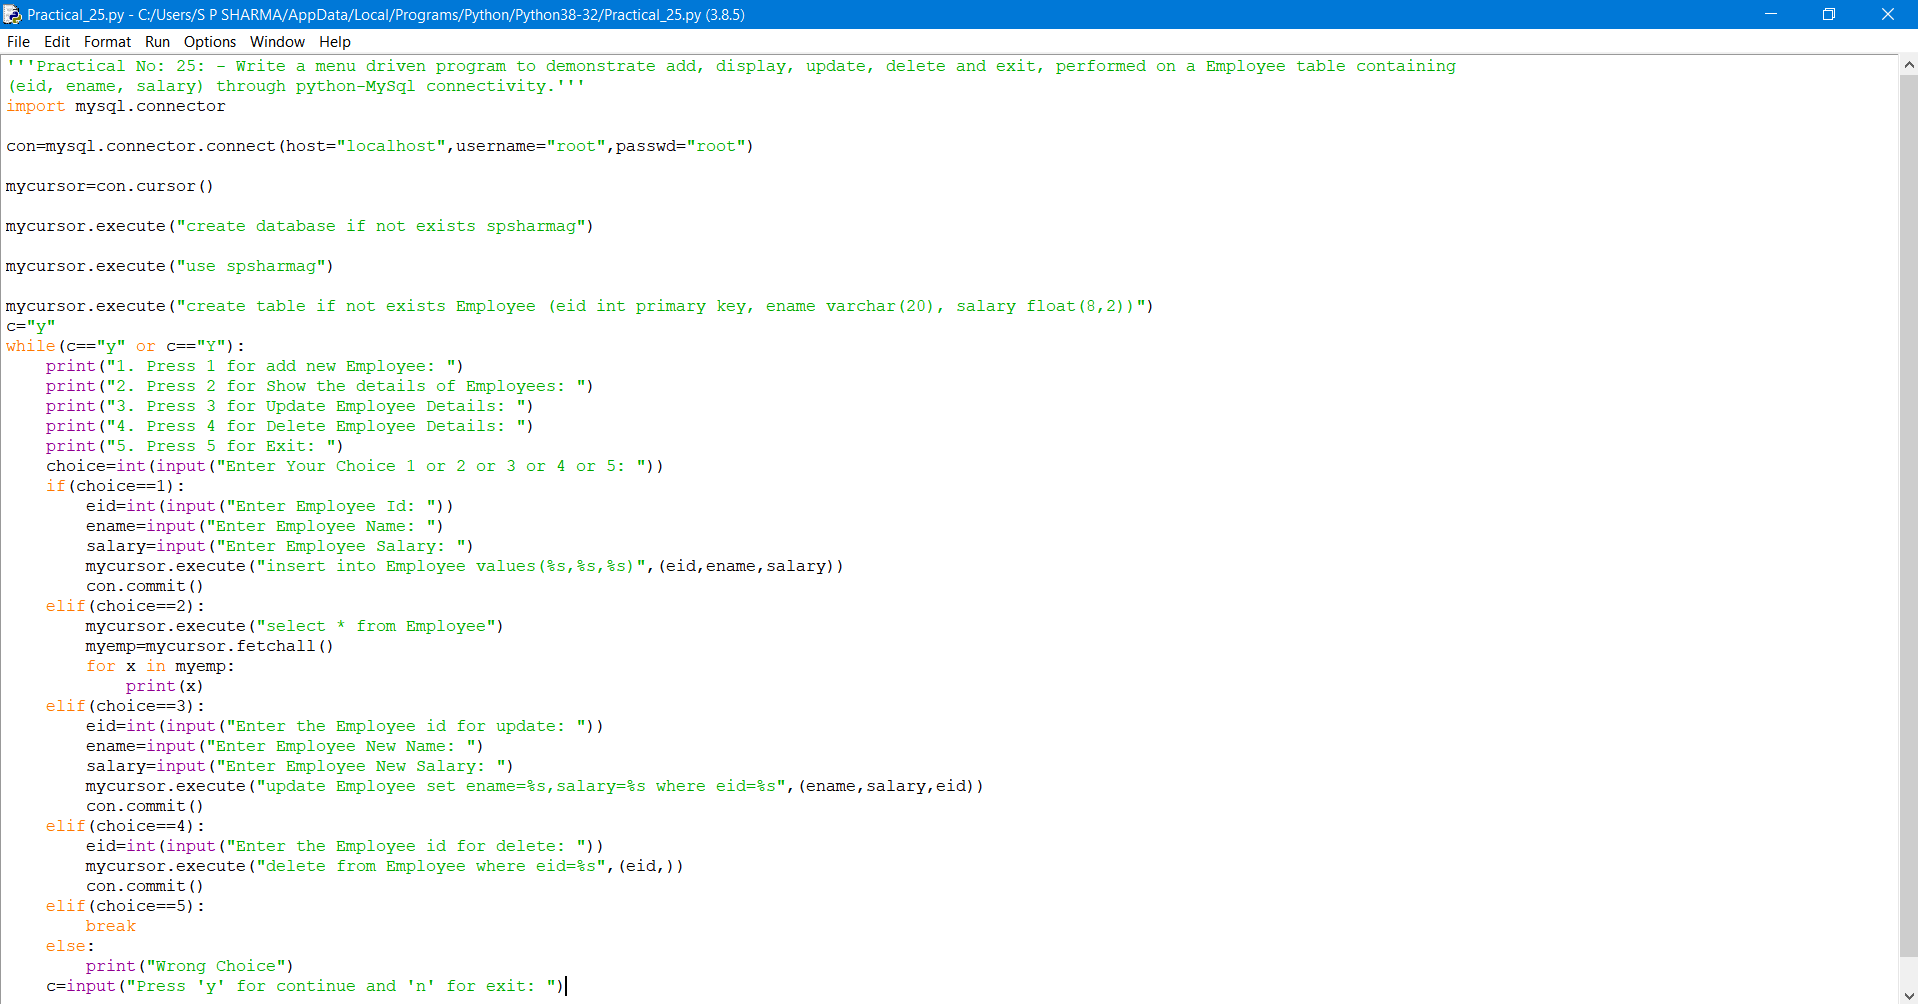
Task: Click the restore window button
Action: click(1829, 14)
